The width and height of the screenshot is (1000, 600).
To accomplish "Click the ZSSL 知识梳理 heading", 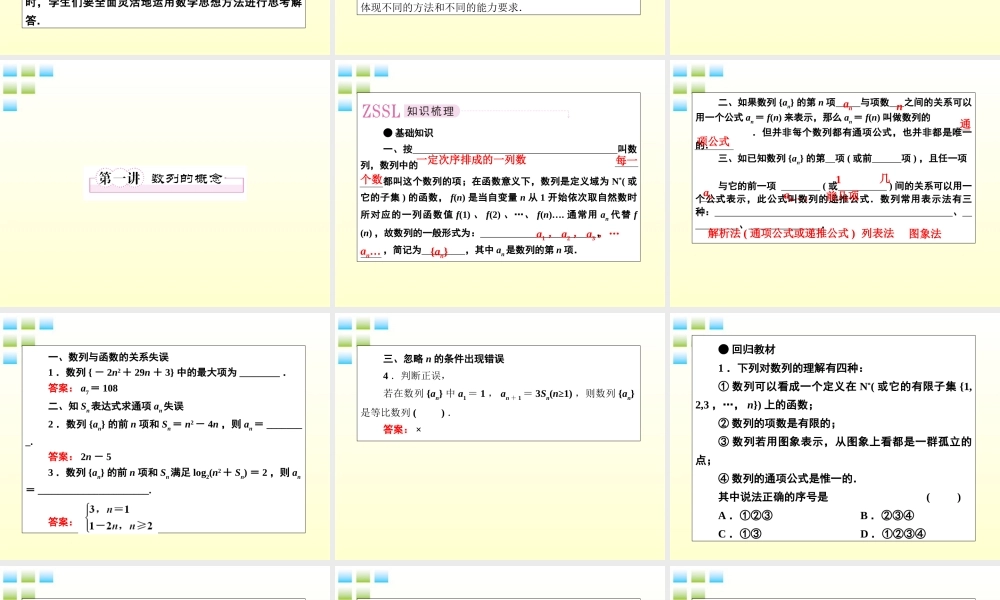I will click(409, 111).
